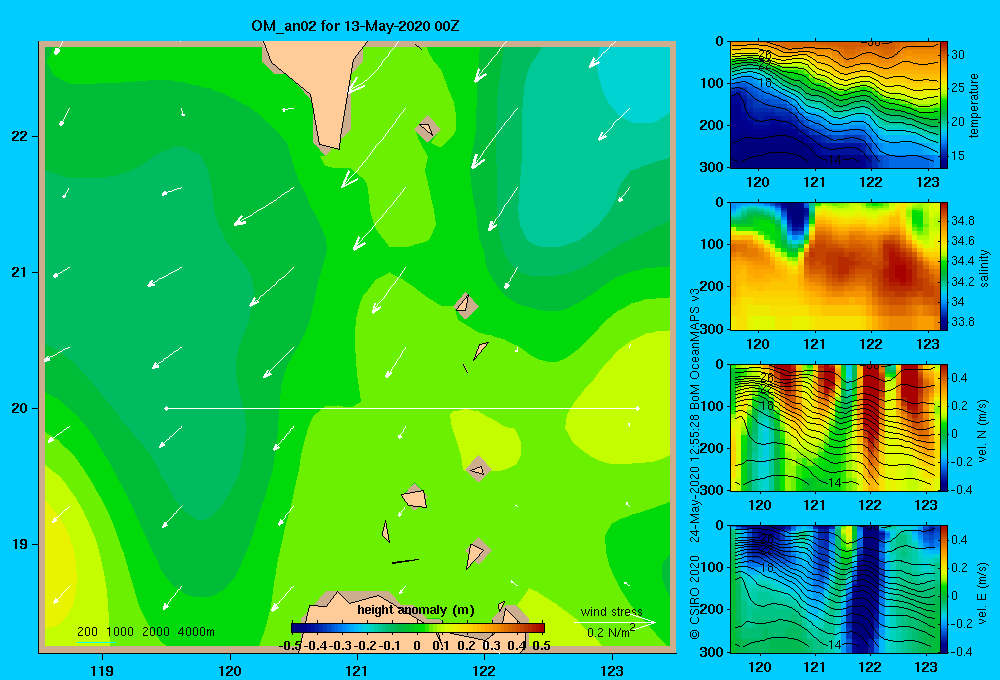The image size is (1000, 680).
Task: Click the vertical 'temperature' axis label
Action: 974,105
